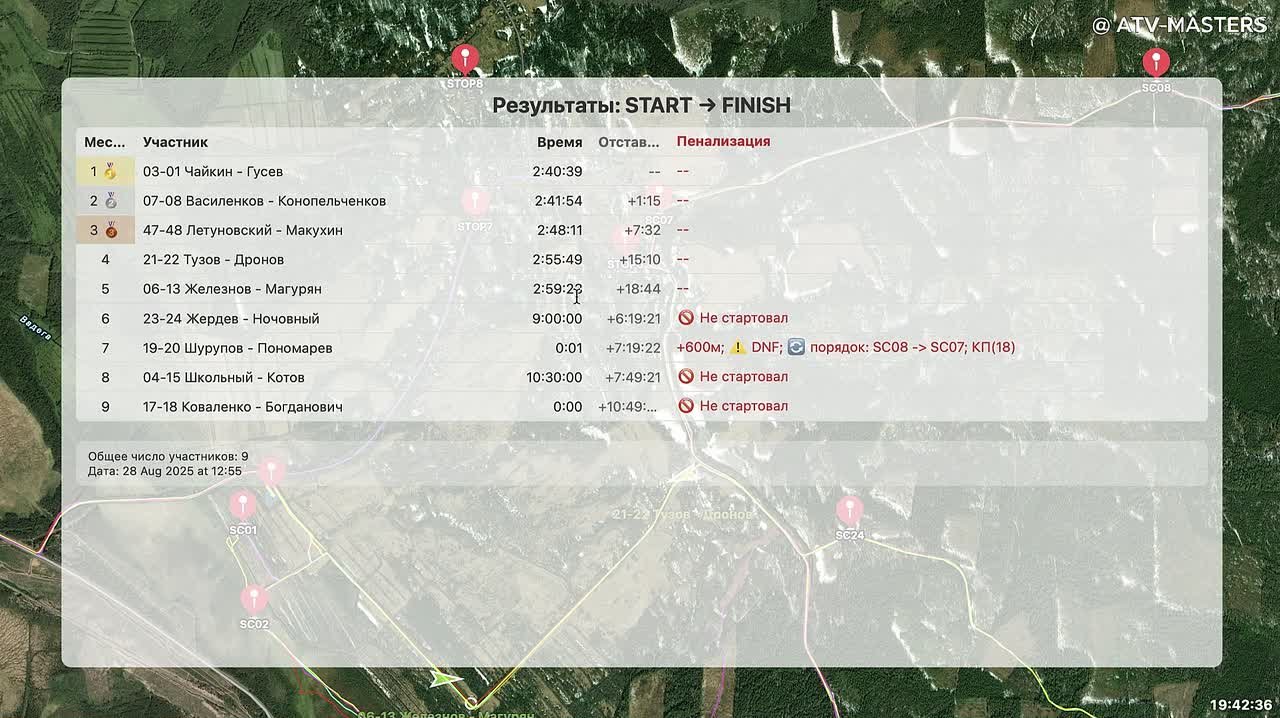The height and width of the screenshot is (718, 1280).
Task: Sort by the Мес... column header
Action: coord(105,142)
